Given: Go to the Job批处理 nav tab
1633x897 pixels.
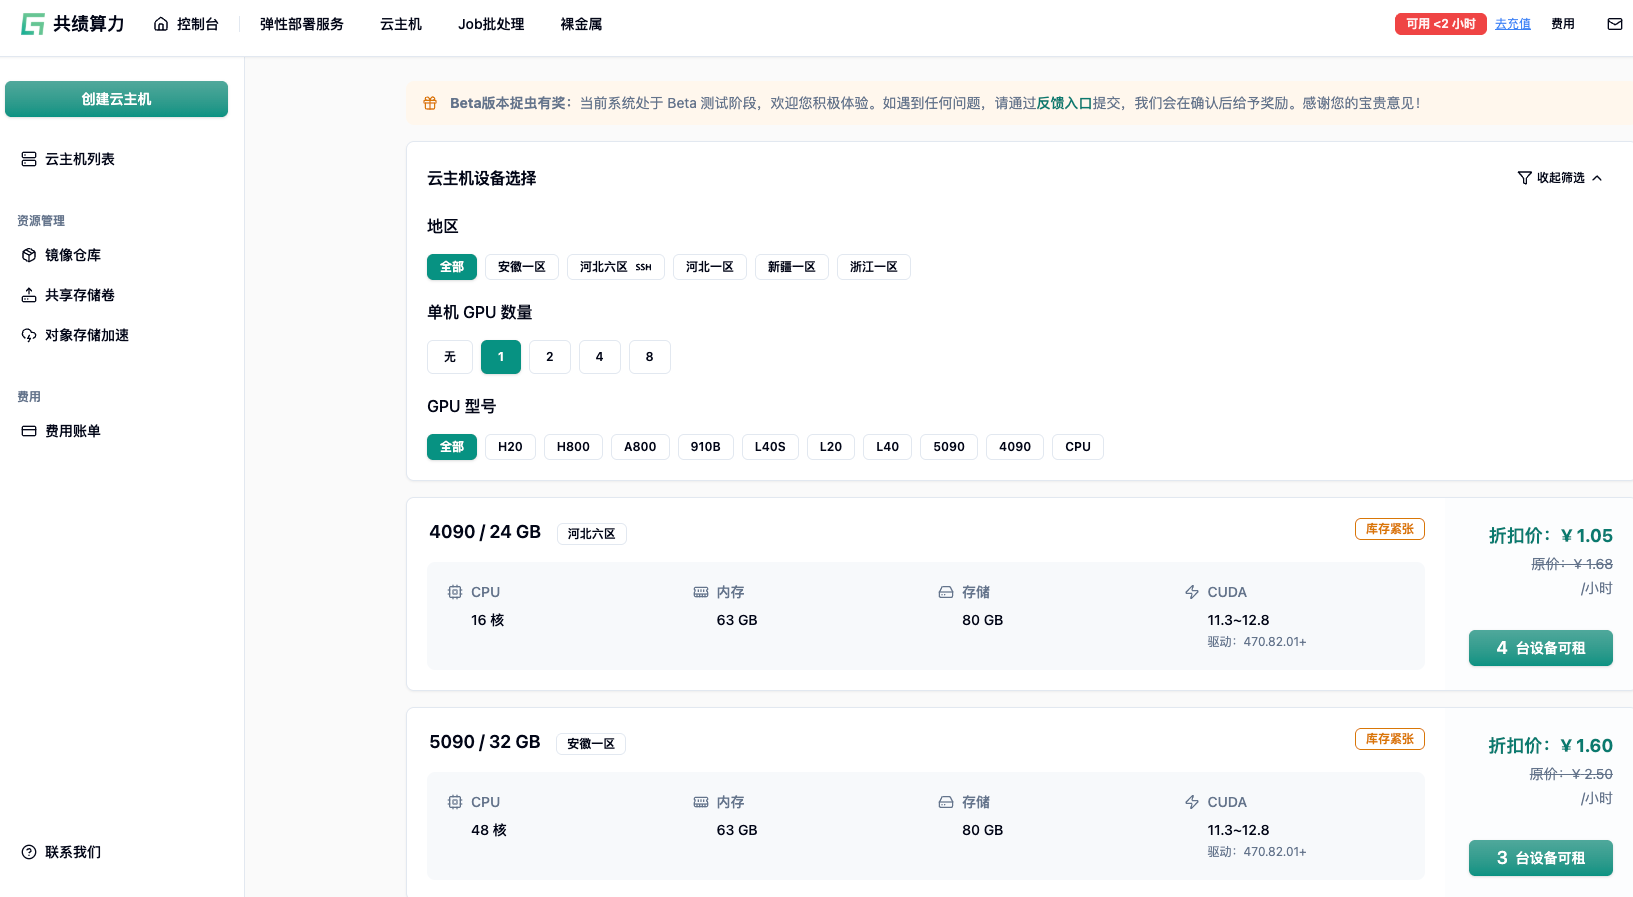Looking at the screenshot, I should [x=490, y=24].
